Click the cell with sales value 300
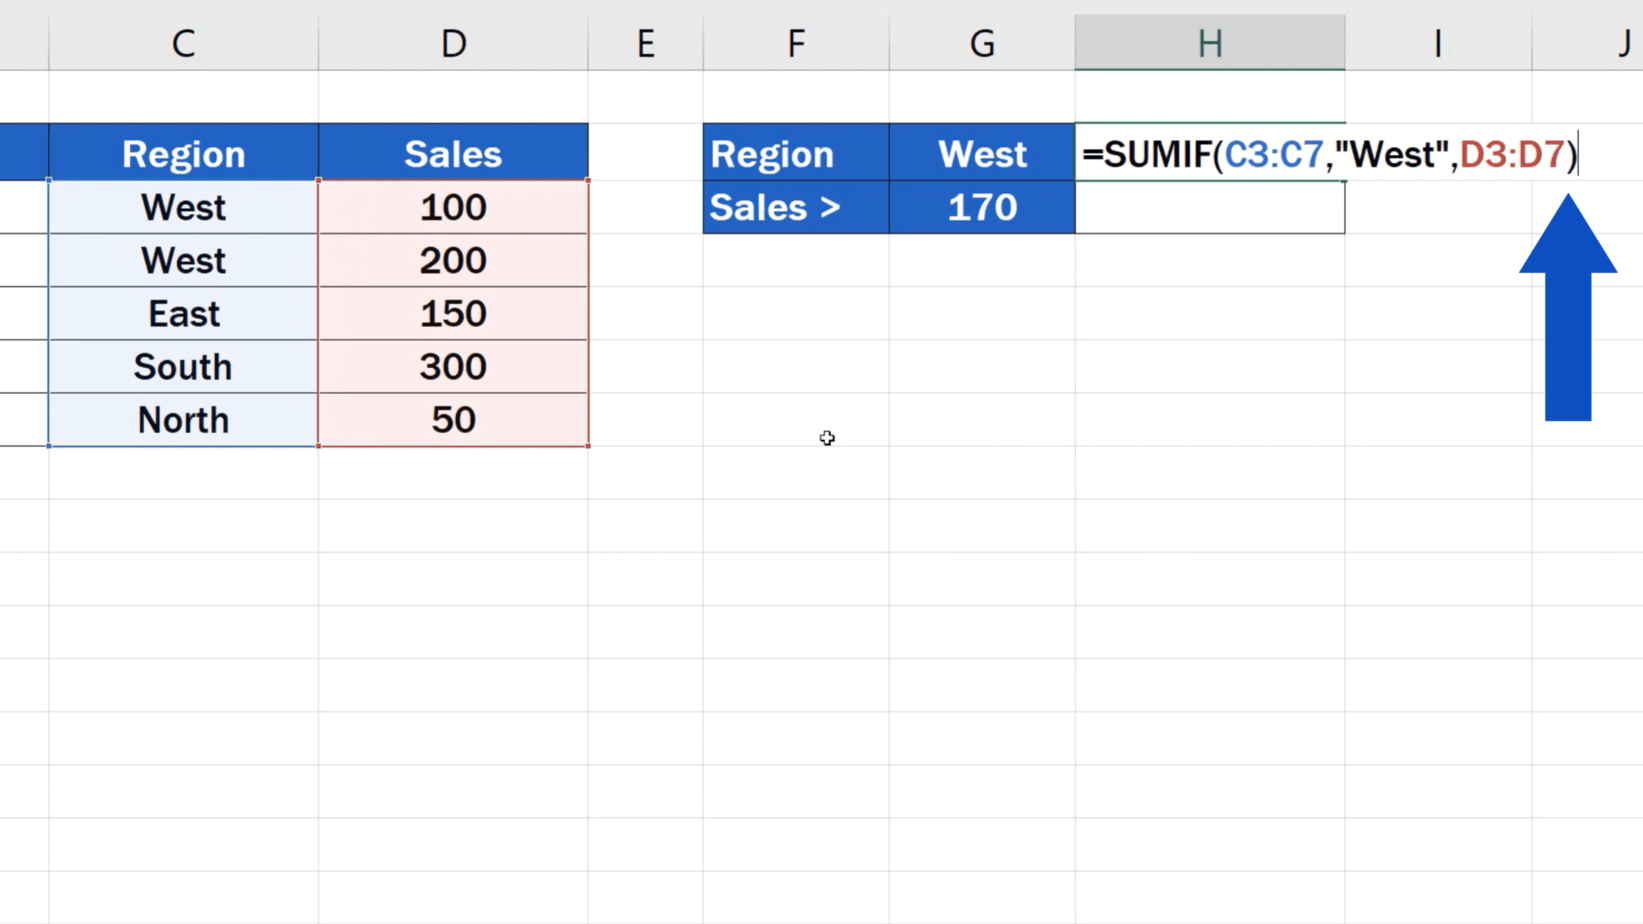This screenshot has width=1643, height=924. 454,366
